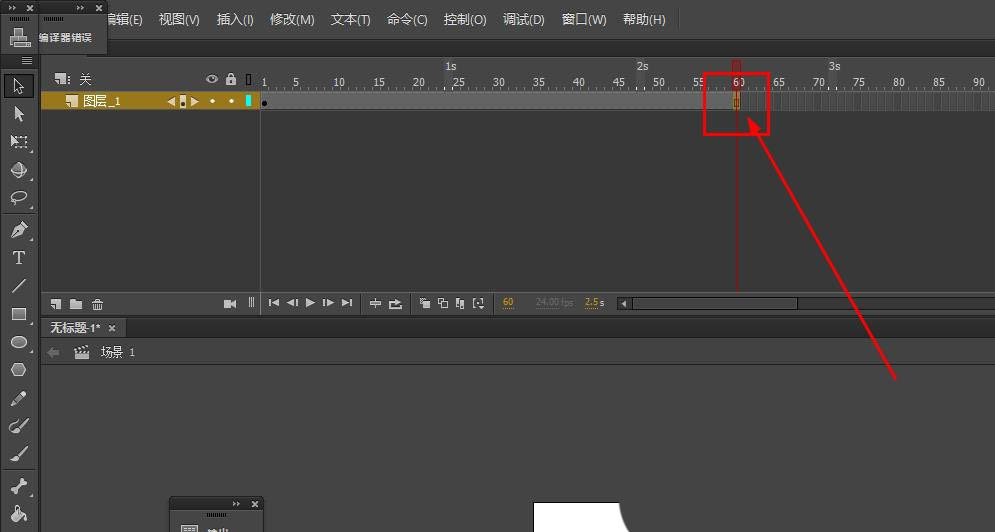Click the frame rate 24.00 fps value
The height and width of the screenshot is (532, 995).
554,303
